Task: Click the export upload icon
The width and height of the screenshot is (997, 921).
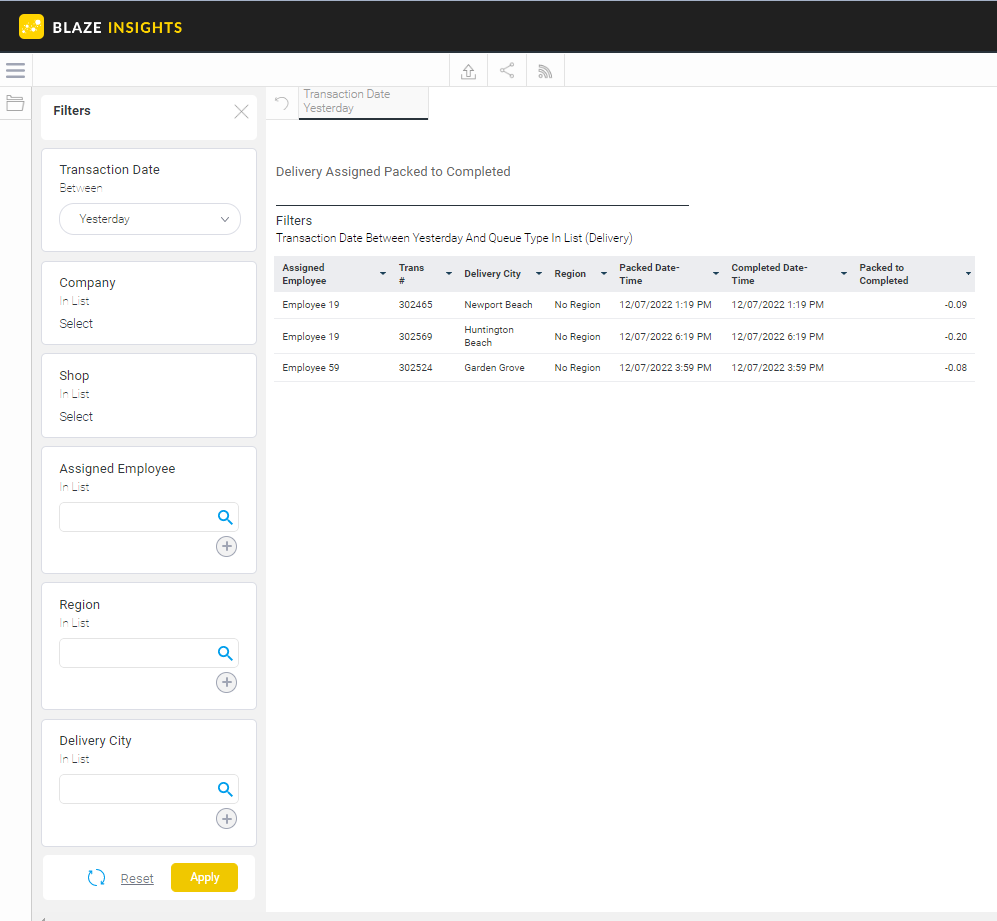Action: pyautogui.click(x=469, y=71)
